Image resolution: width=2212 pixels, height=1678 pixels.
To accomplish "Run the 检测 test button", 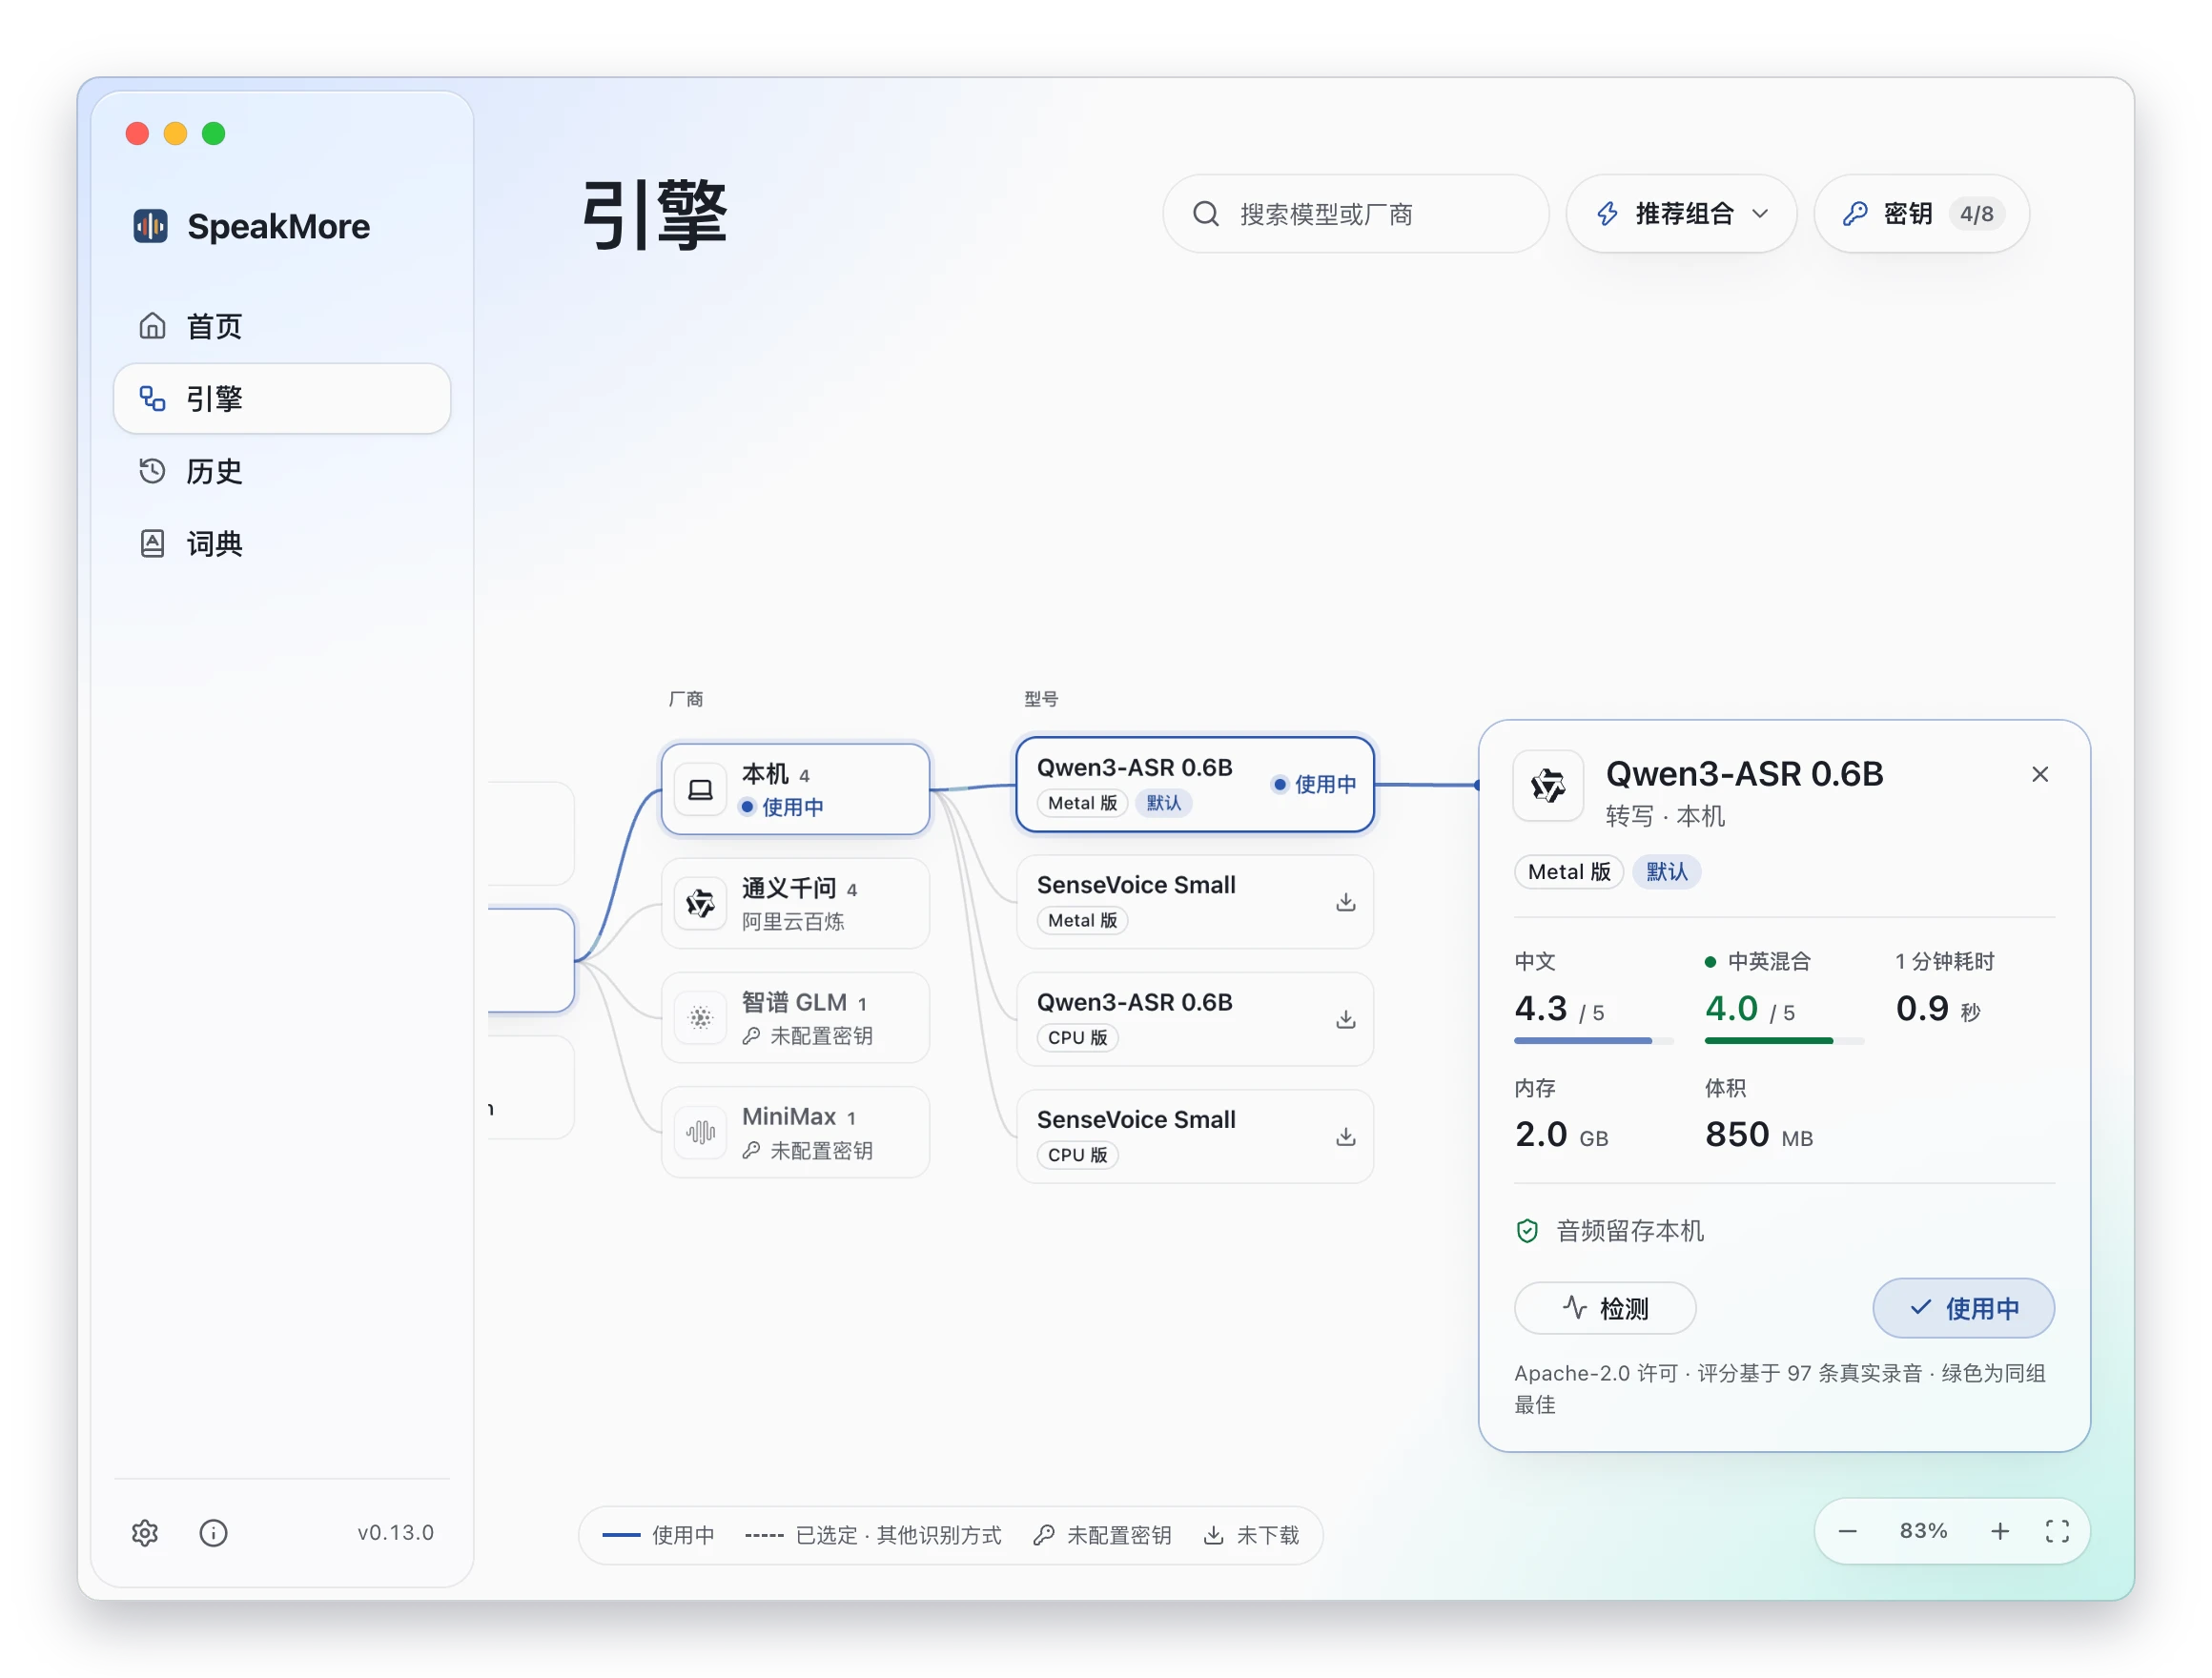I will tap(1604, 1307).
